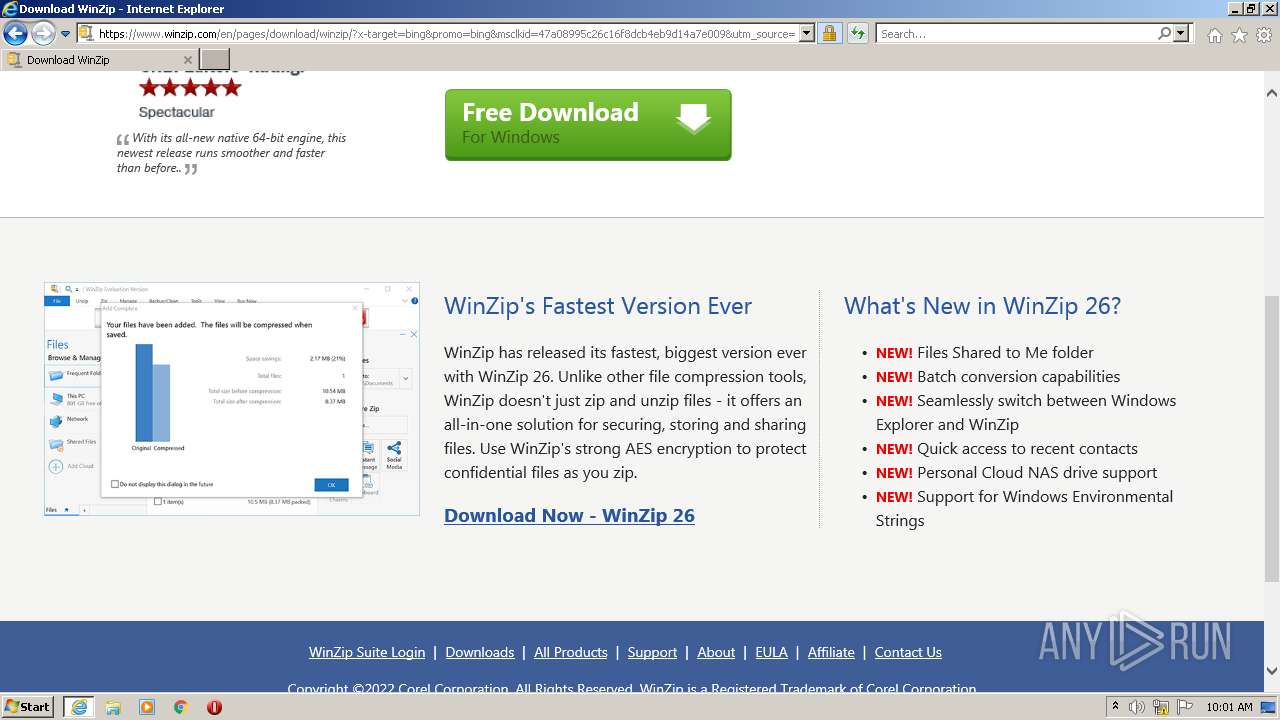Close the Download WinZip tab
The width and height of the screenshot is (1280, 720).
click(187, 60)
